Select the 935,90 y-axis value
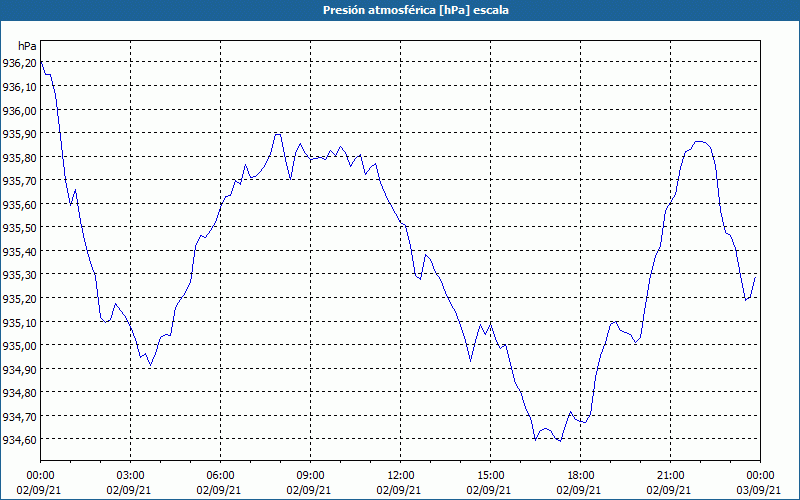Viewport: 800px width, 500px height. [x=19, y=134]
